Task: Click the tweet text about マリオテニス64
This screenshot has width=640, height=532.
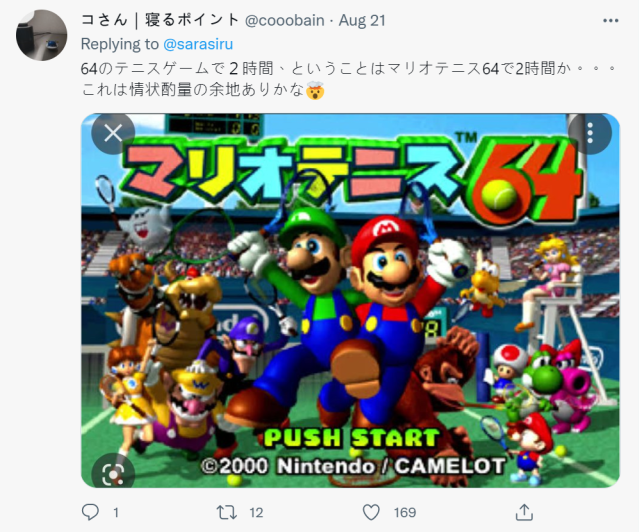Action: (x=348, y=79)
